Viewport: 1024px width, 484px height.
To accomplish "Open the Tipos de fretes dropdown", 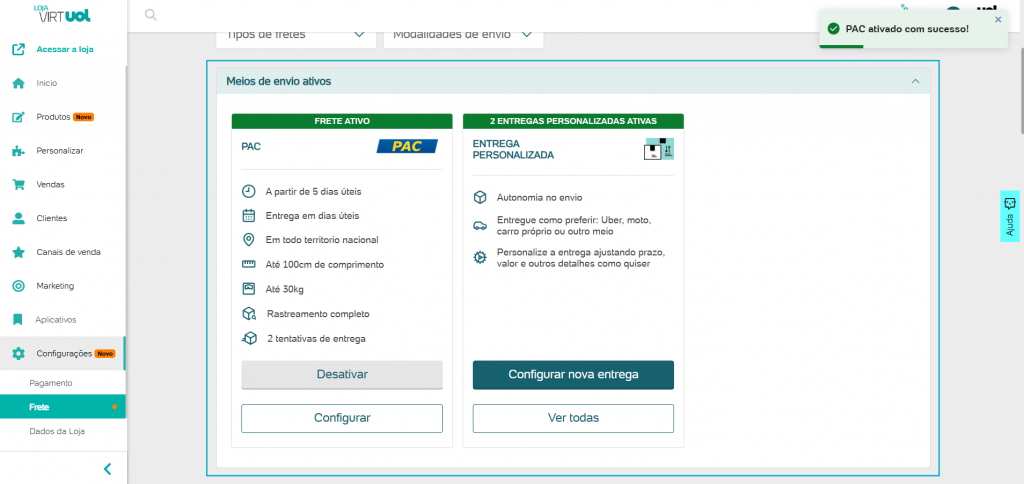I will tap(295, 34).
